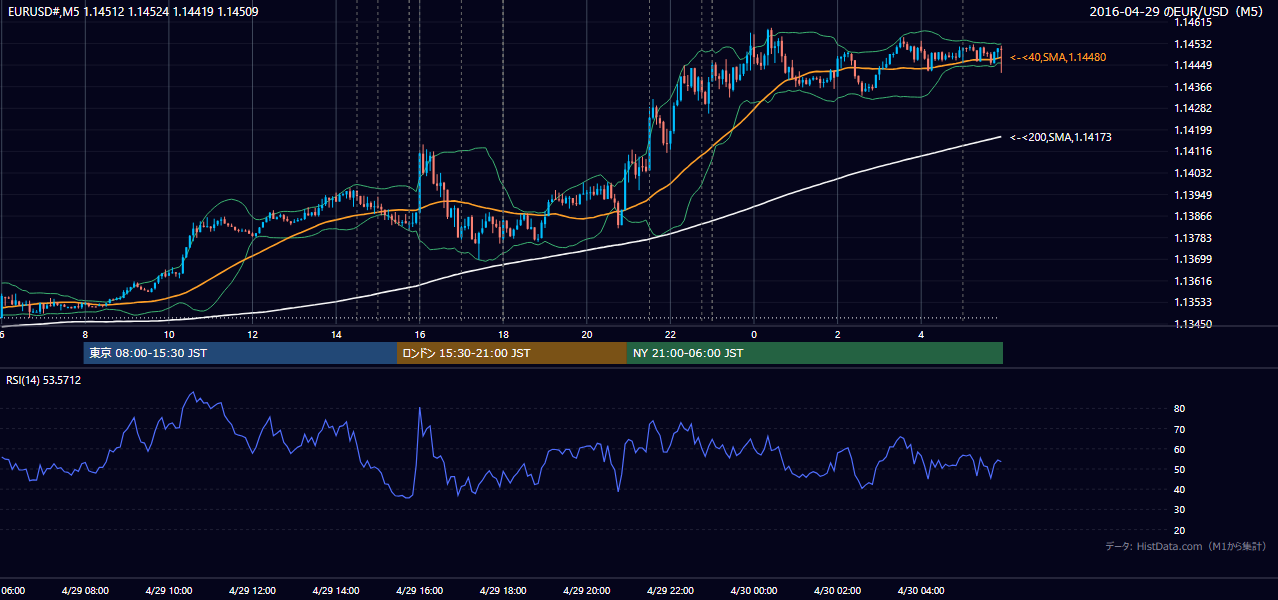The height and width of the screenshot is (600, 1278).
Task: Click hour tick 2 under the price chart
Action: (x=838, y=334)
